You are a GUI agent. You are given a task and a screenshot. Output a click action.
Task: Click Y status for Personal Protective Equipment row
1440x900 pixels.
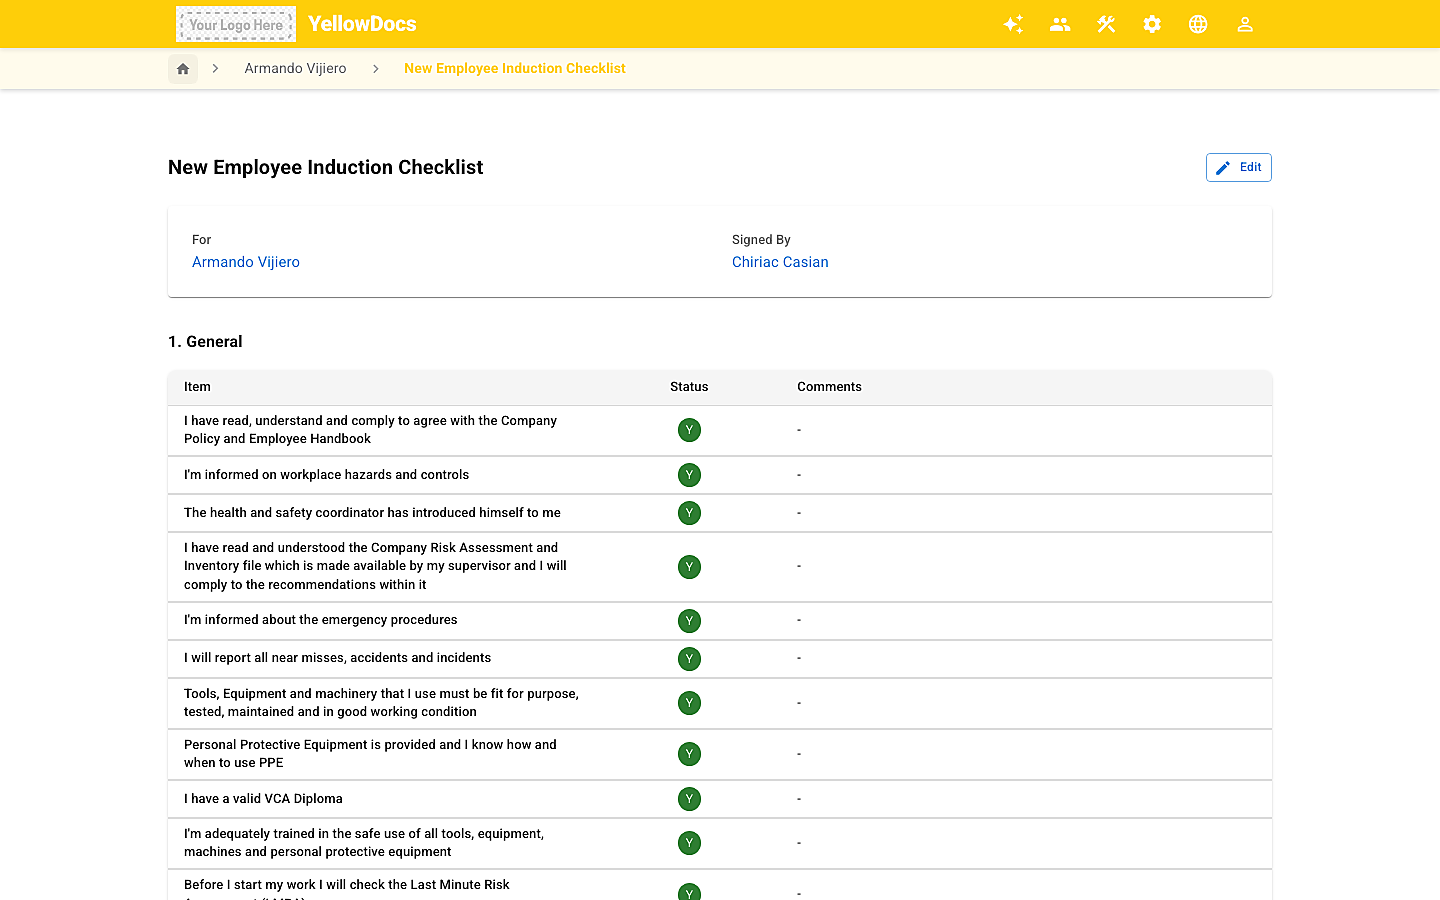pos(689,754)
